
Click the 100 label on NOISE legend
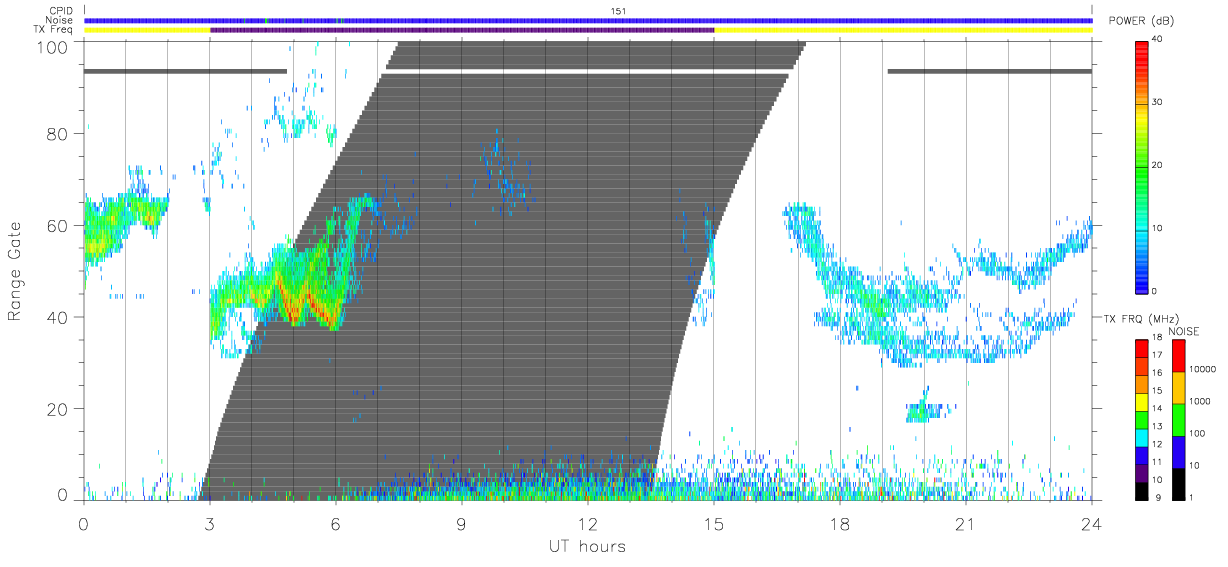(x=1196, y=433)
